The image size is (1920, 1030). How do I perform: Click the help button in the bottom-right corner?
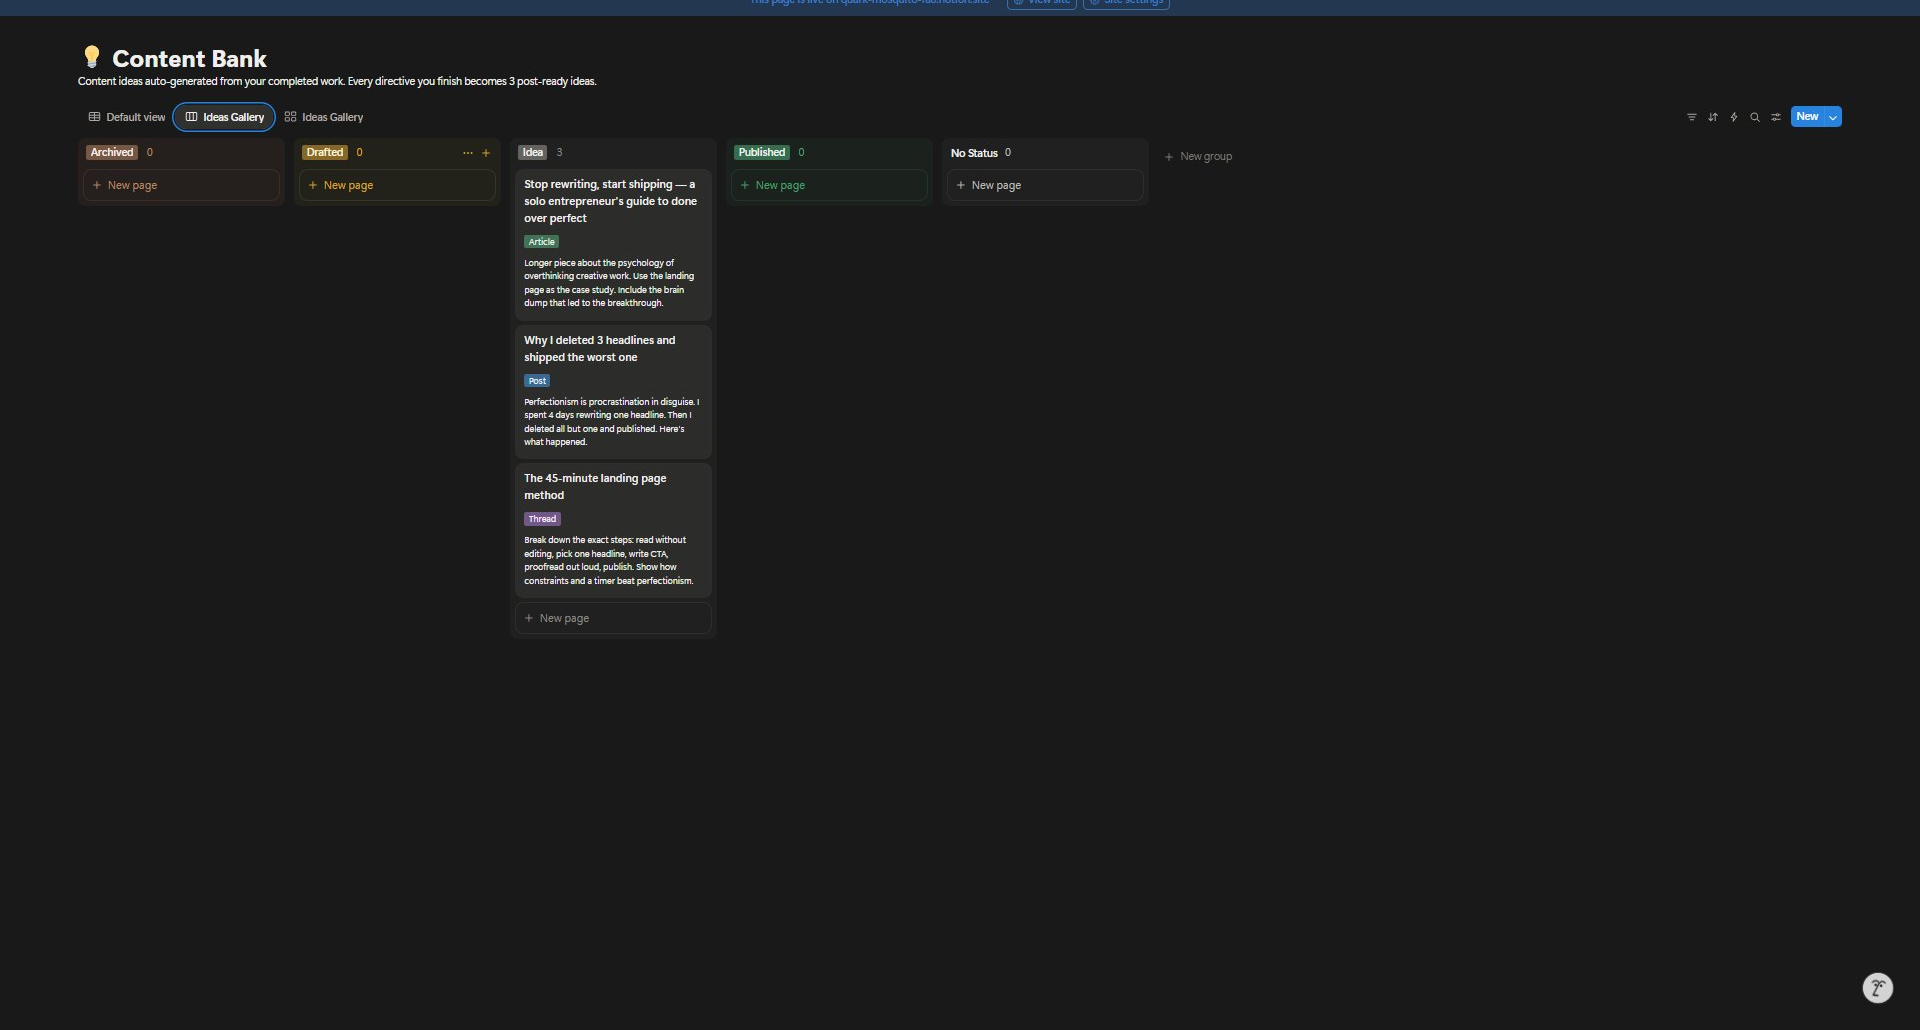pos(1877,988)
